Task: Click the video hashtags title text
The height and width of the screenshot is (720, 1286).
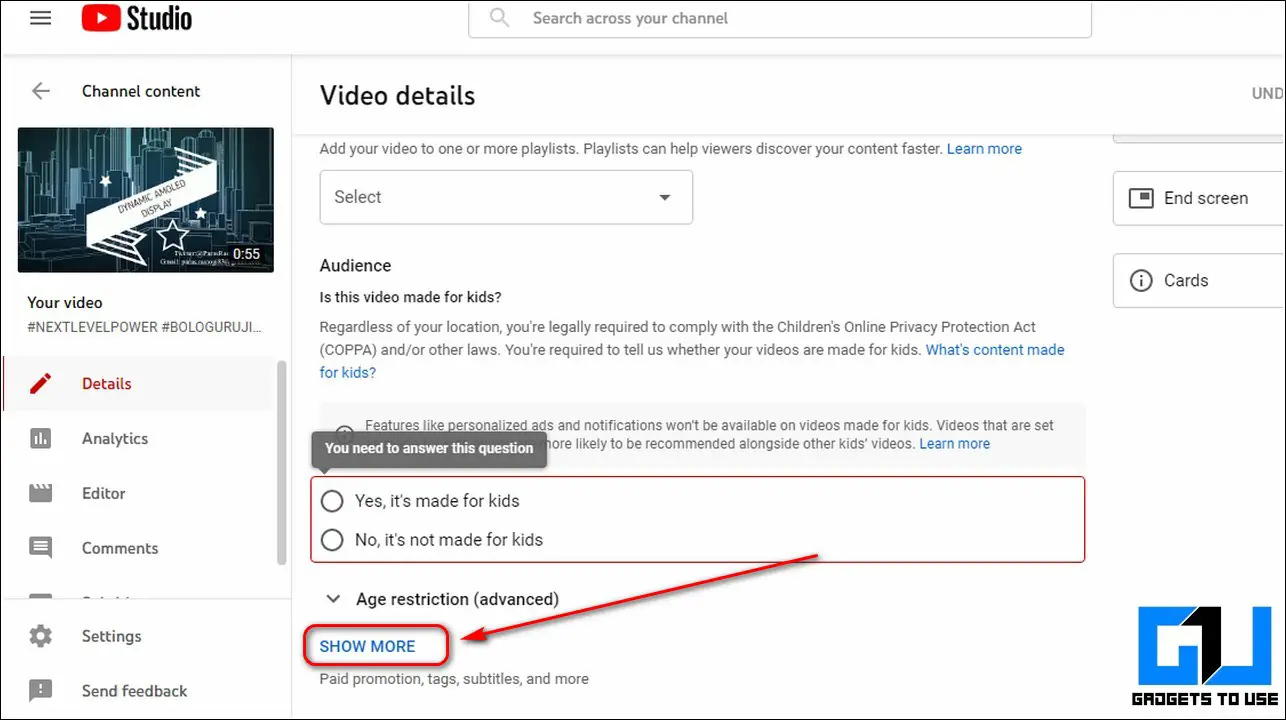Action: point(145,327)
